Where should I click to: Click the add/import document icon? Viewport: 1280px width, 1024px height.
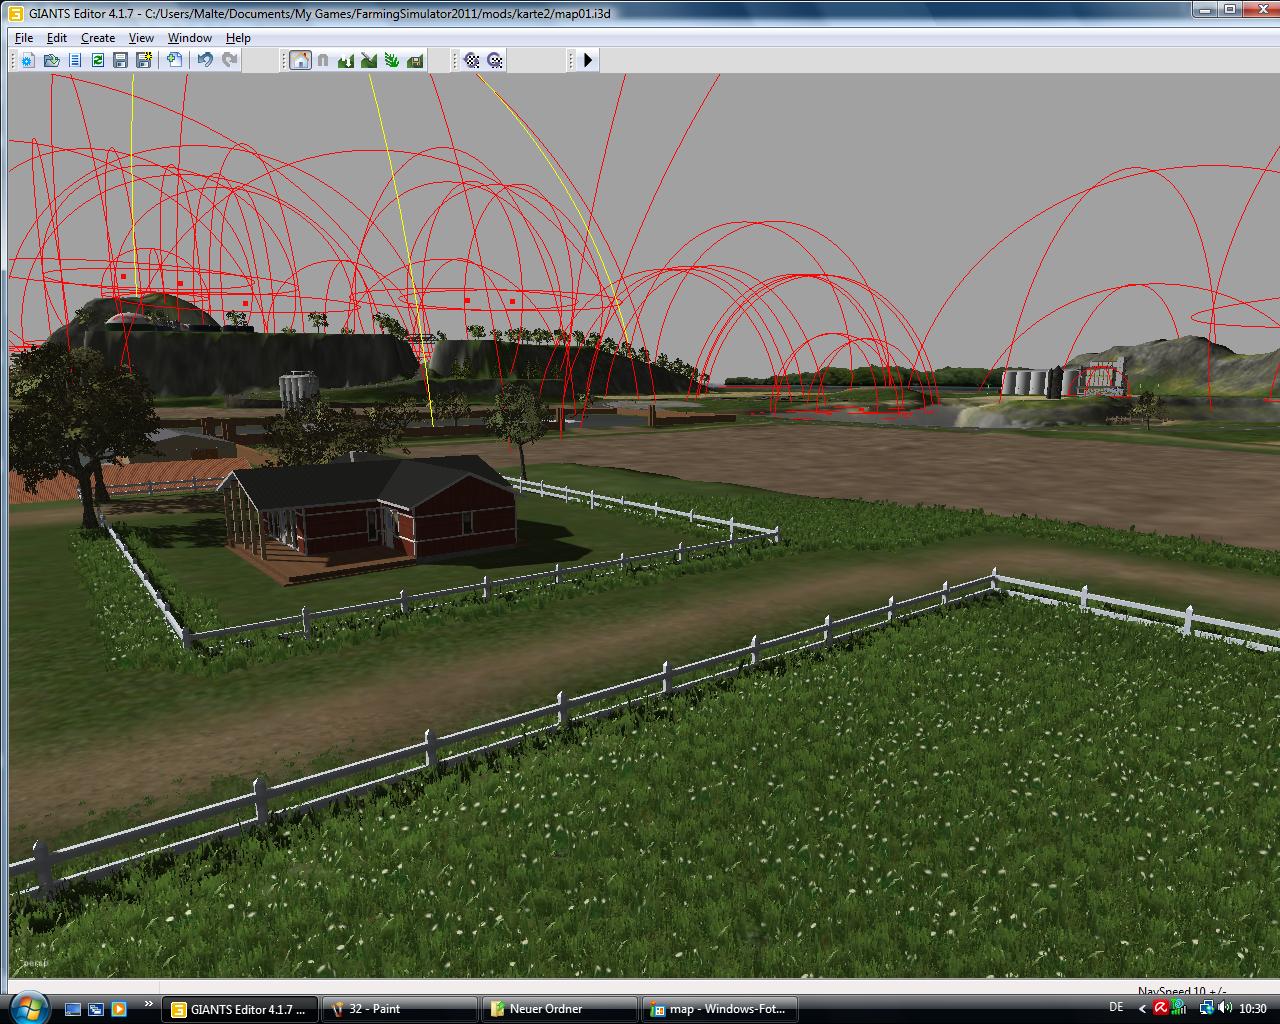175,60
